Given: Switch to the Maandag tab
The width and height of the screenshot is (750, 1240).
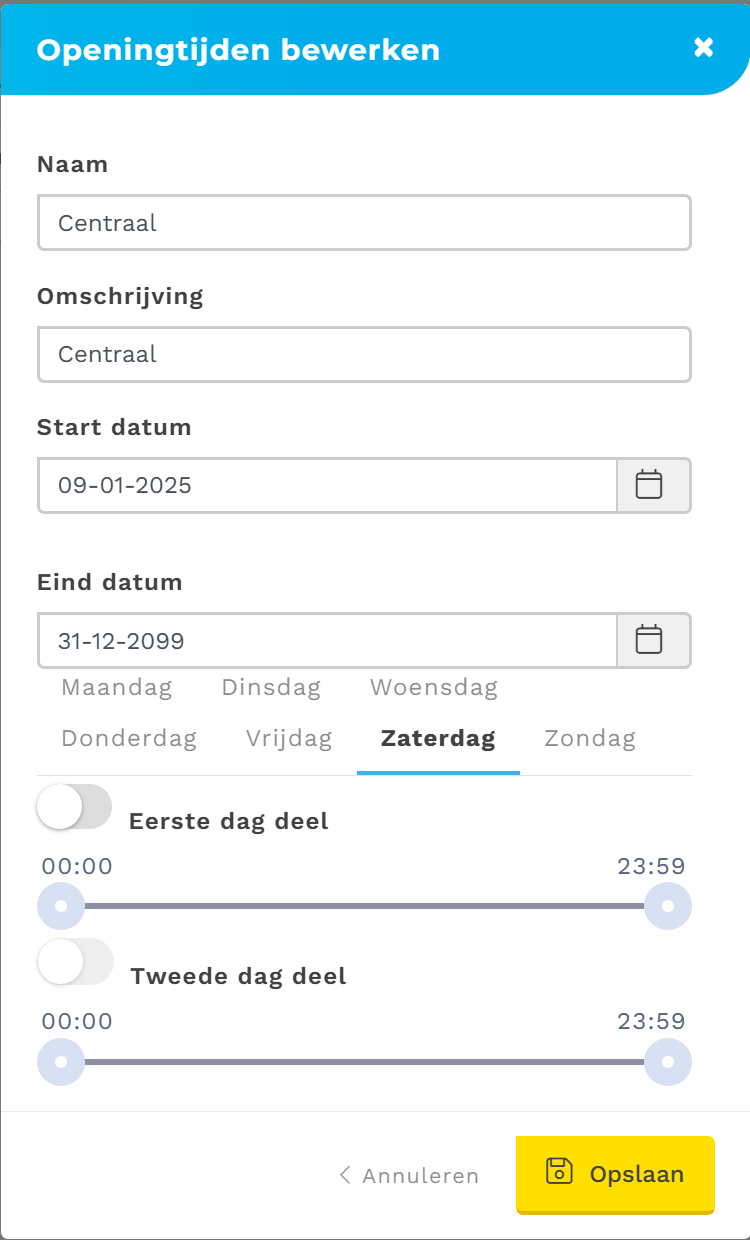Looking at the screenshot, I should coord(117,688).
